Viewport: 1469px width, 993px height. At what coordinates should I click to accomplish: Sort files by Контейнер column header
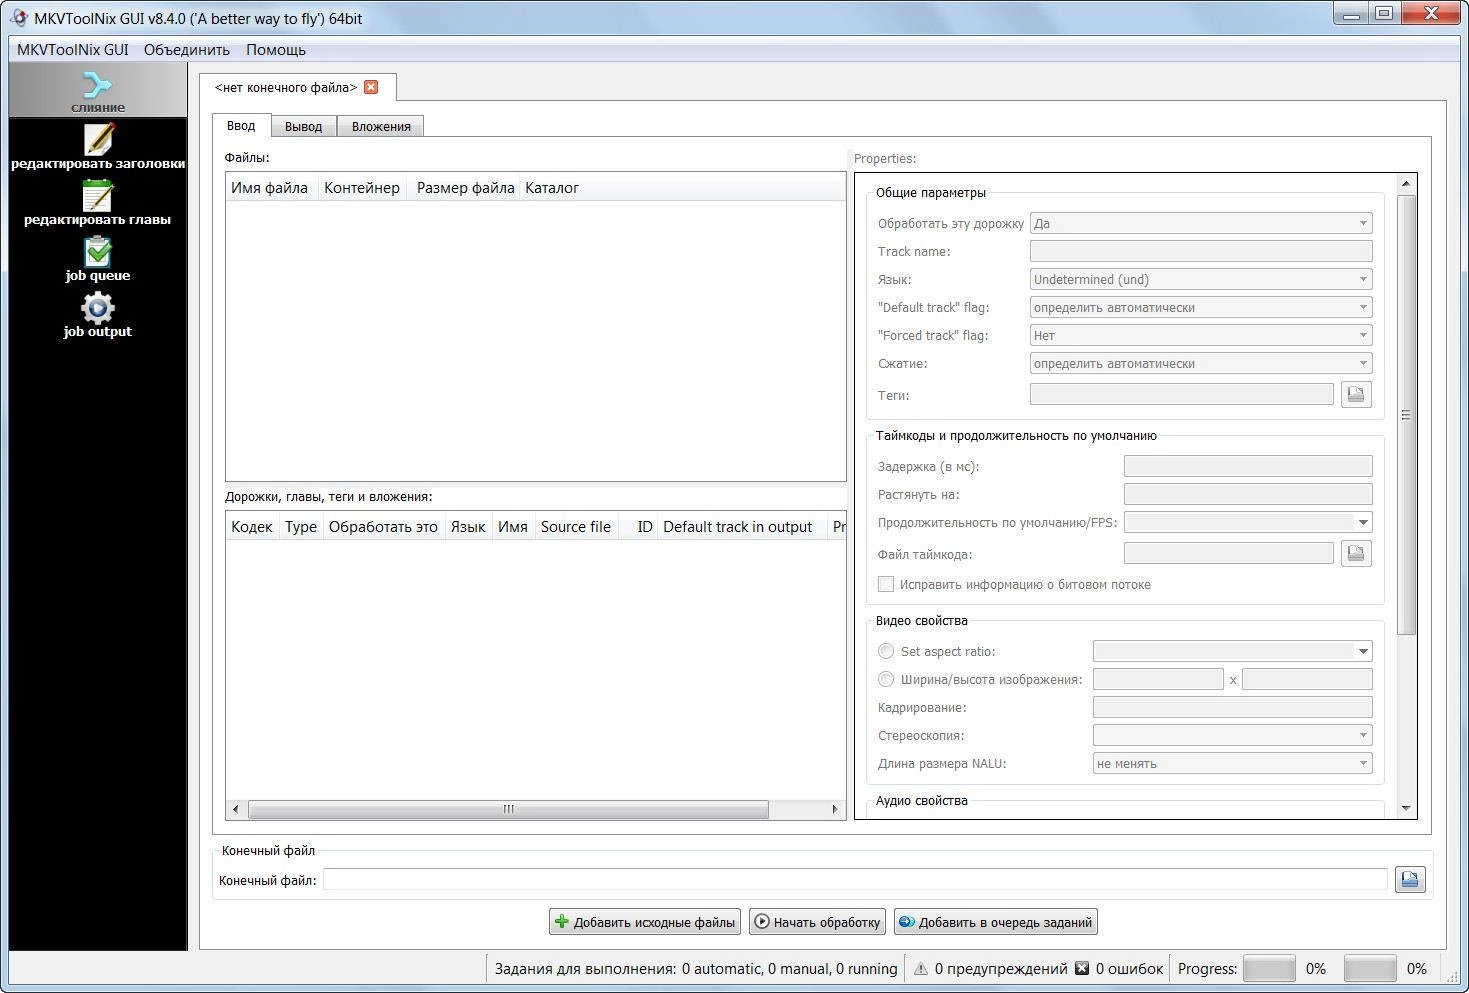click(362, 187)
